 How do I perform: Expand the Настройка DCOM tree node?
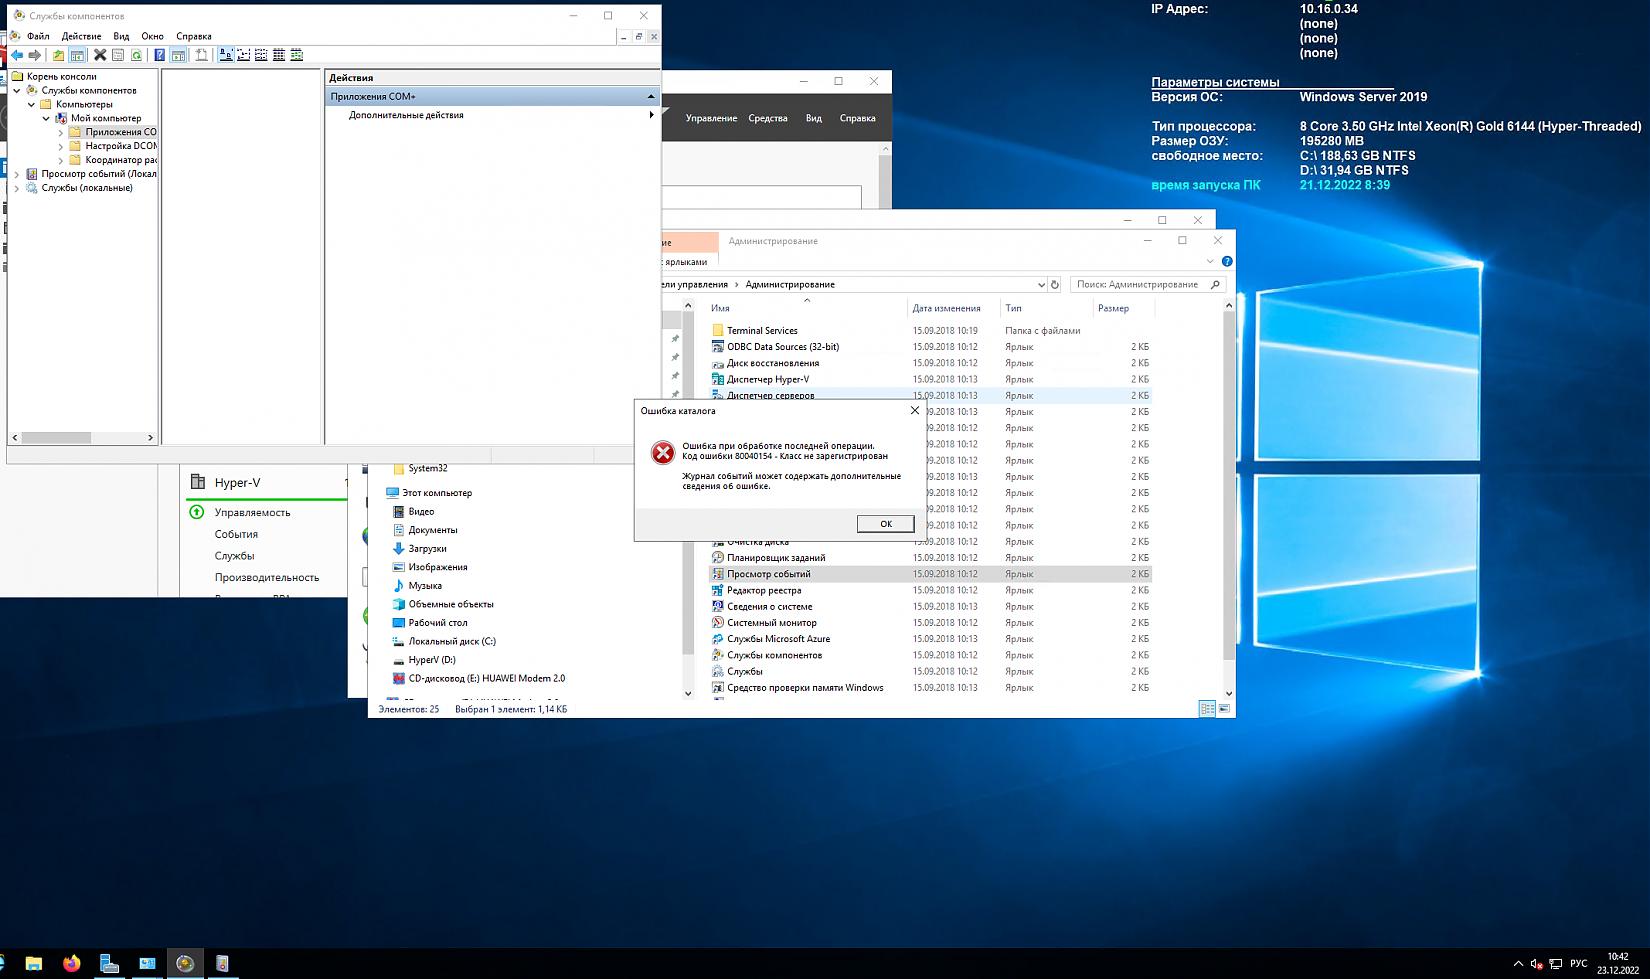coord(61,146)
